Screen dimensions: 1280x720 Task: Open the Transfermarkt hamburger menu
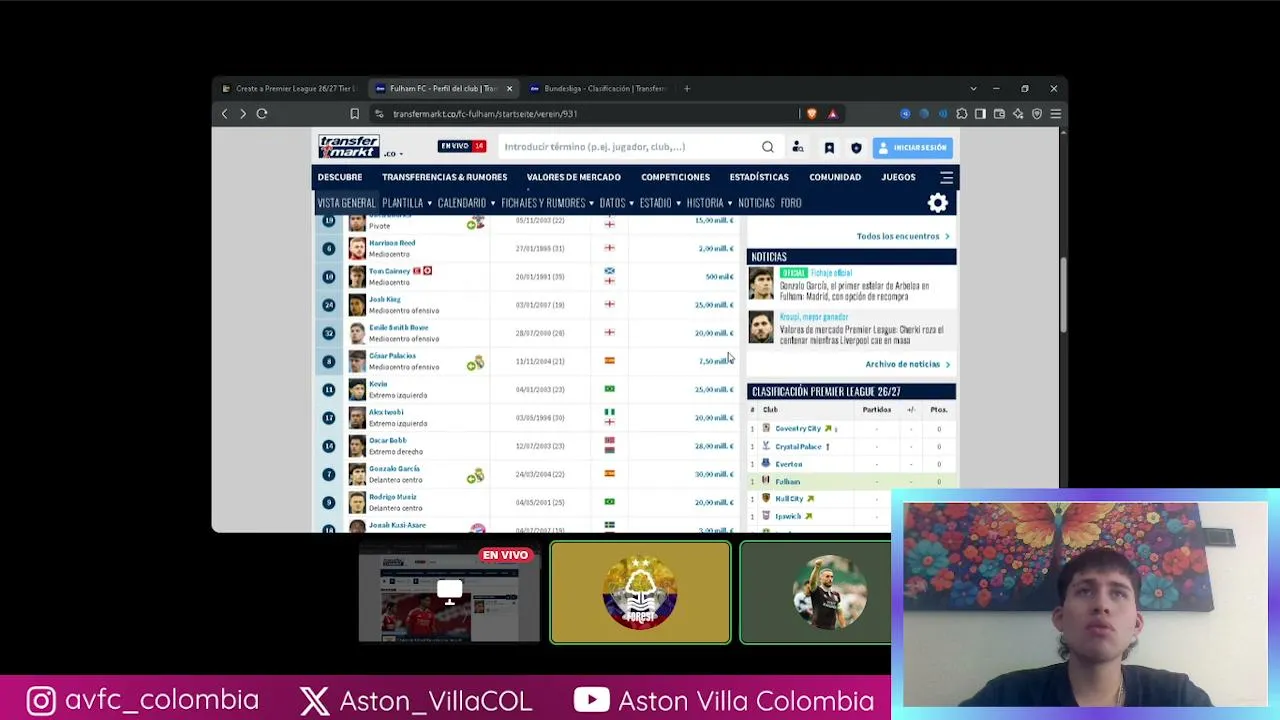click(x=946, y=177)
